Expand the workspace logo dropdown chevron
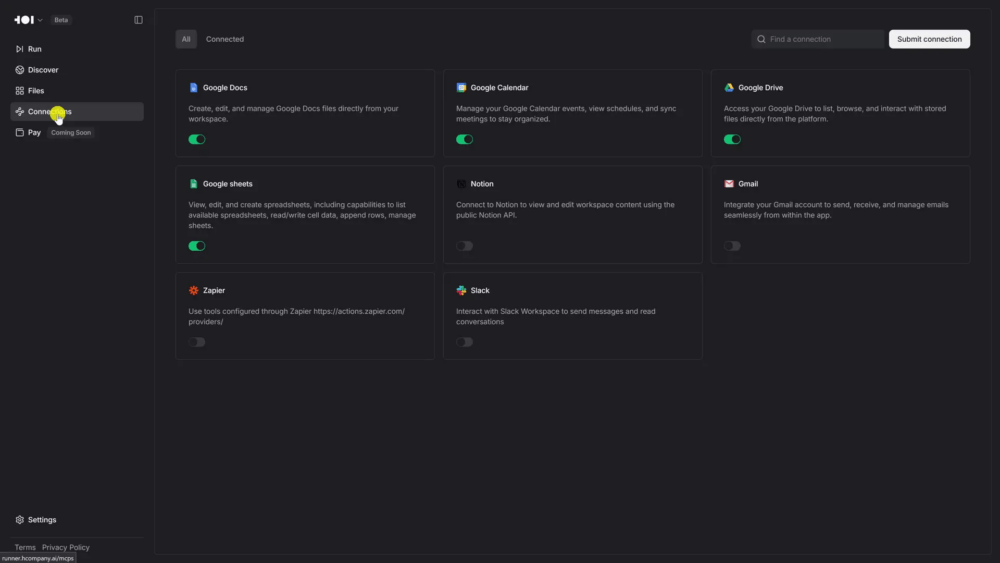The image size is (1000, 563). [x=41, y=20]
